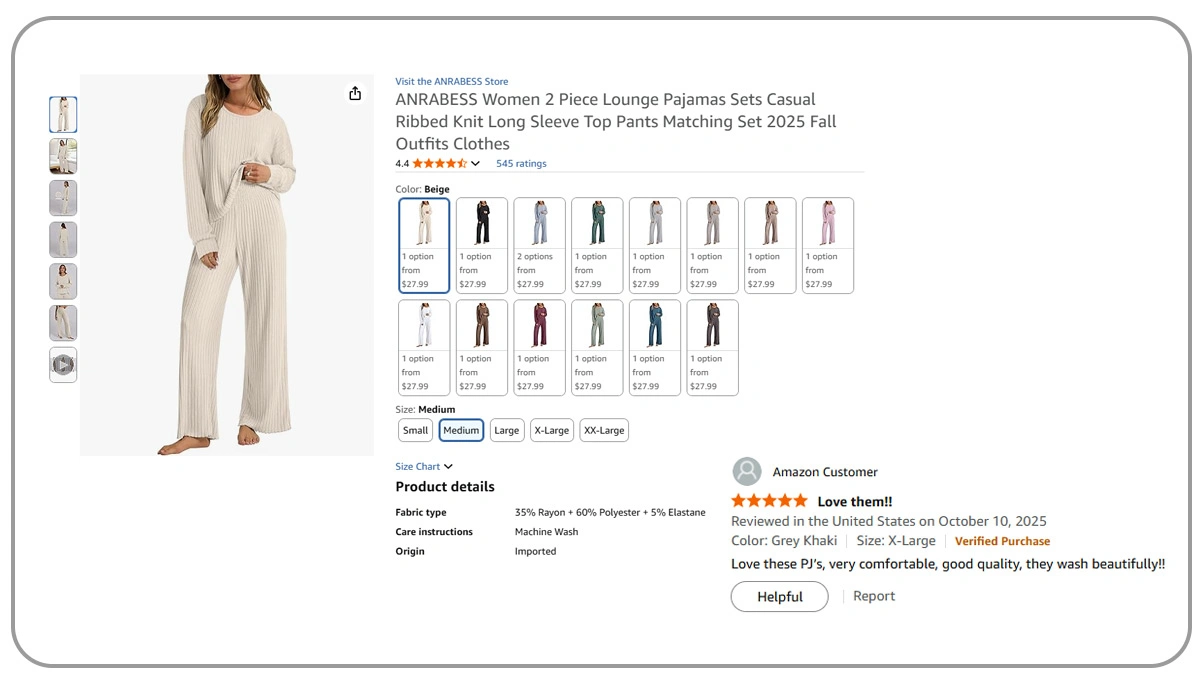The image size is (1202, 684).
Task: Open the 545 ratings link
Action: [521, 164]
